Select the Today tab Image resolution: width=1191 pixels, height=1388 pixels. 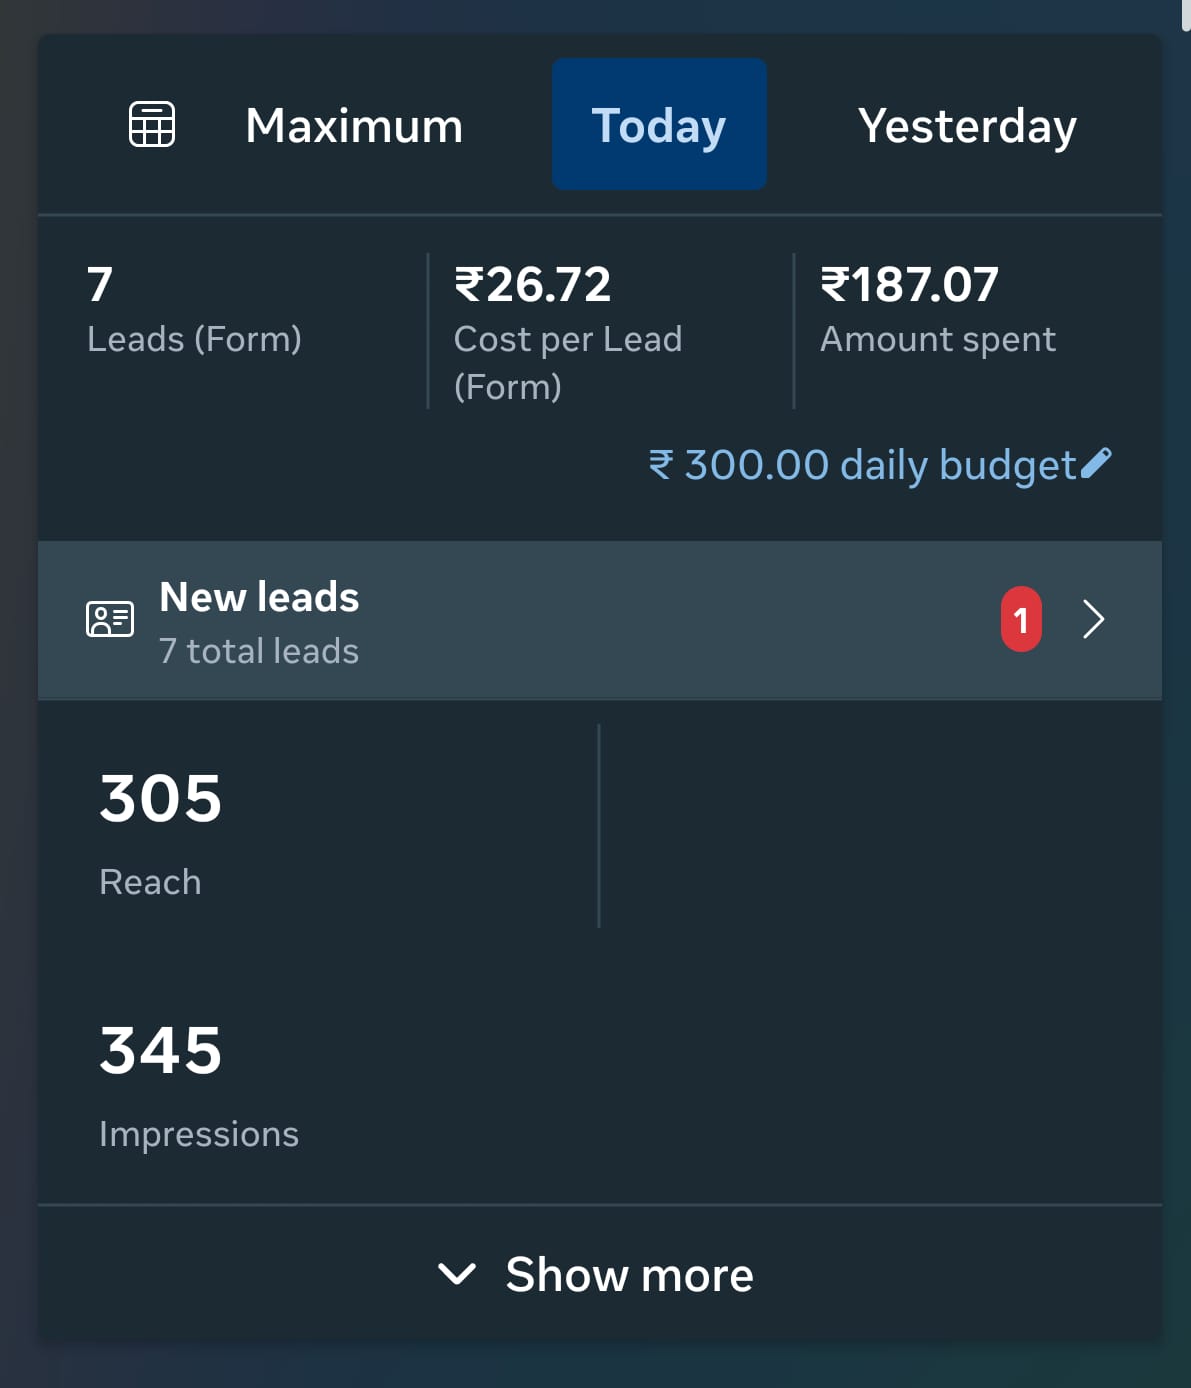[x=659, y=125]
